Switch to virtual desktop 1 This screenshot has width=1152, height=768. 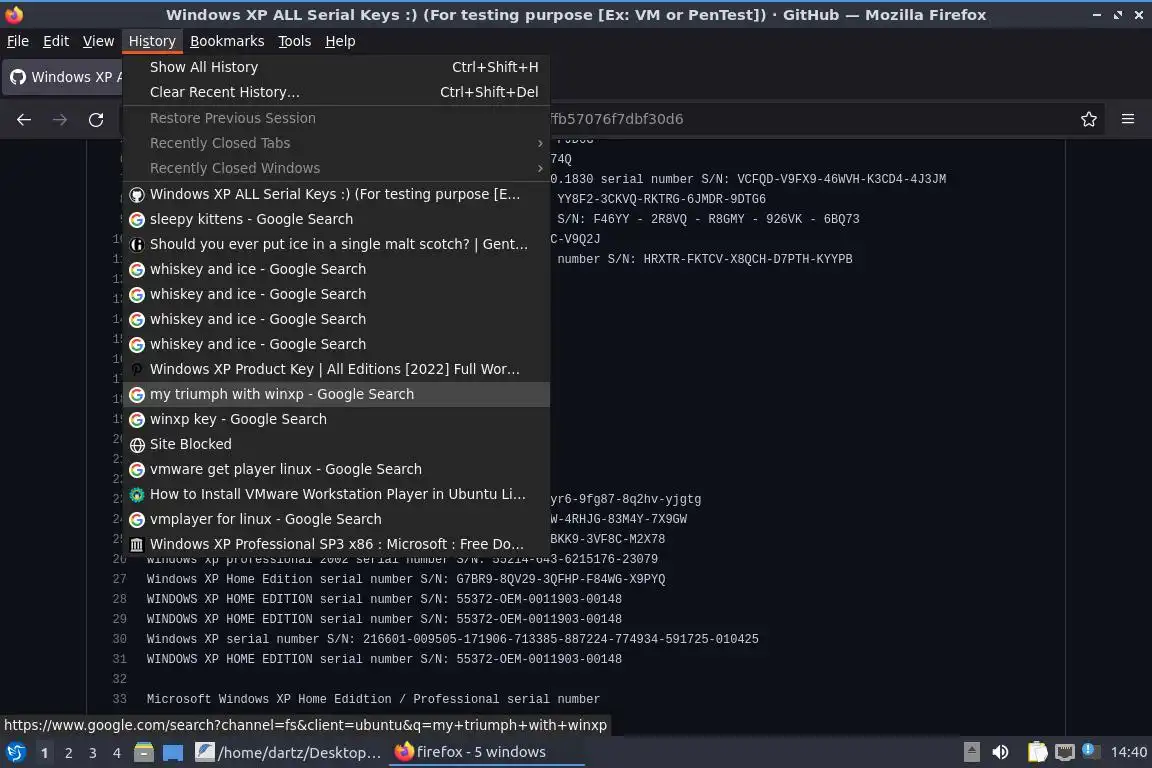click(44, 753)
